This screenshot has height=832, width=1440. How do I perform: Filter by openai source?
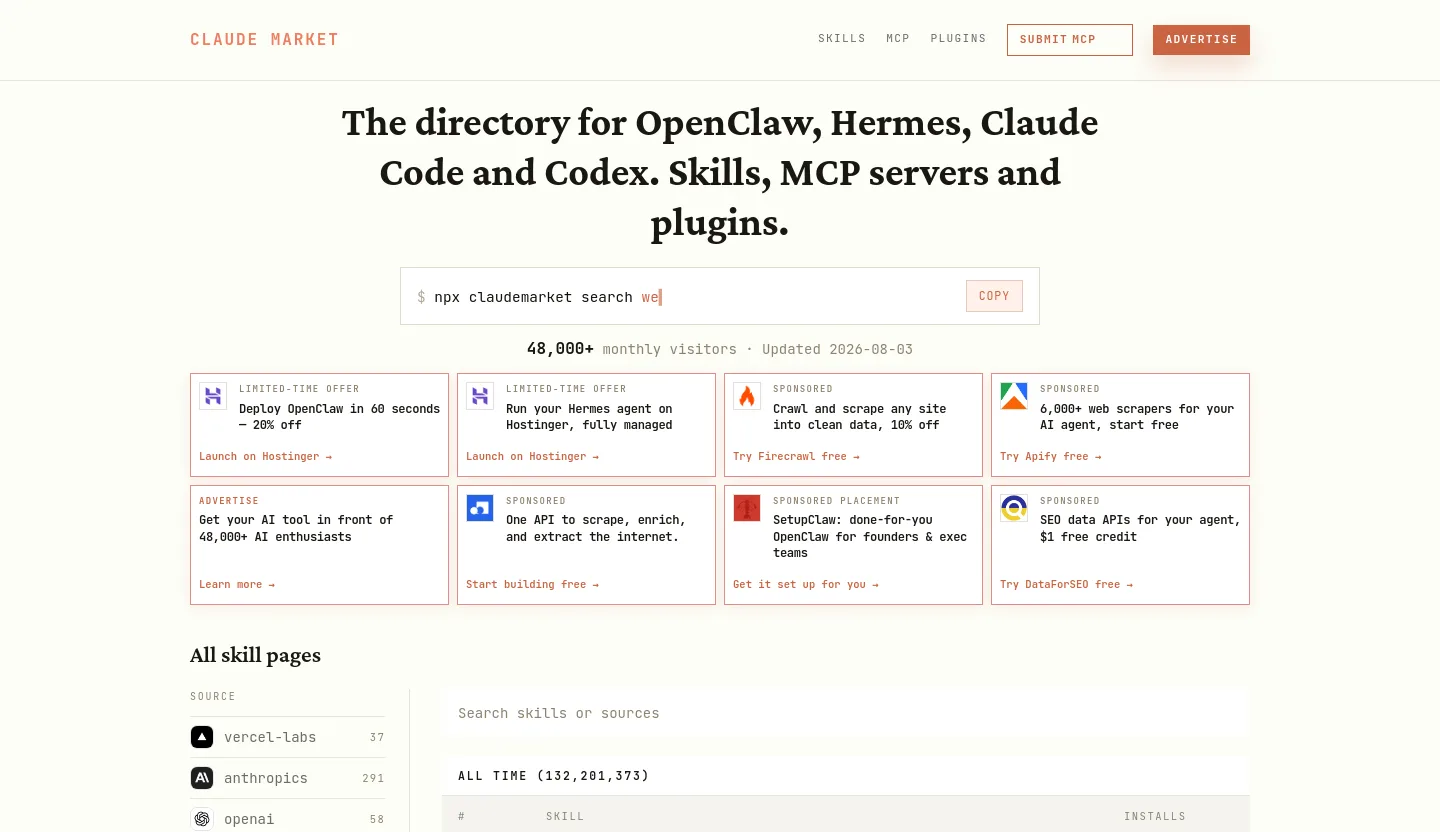point(288,819)
